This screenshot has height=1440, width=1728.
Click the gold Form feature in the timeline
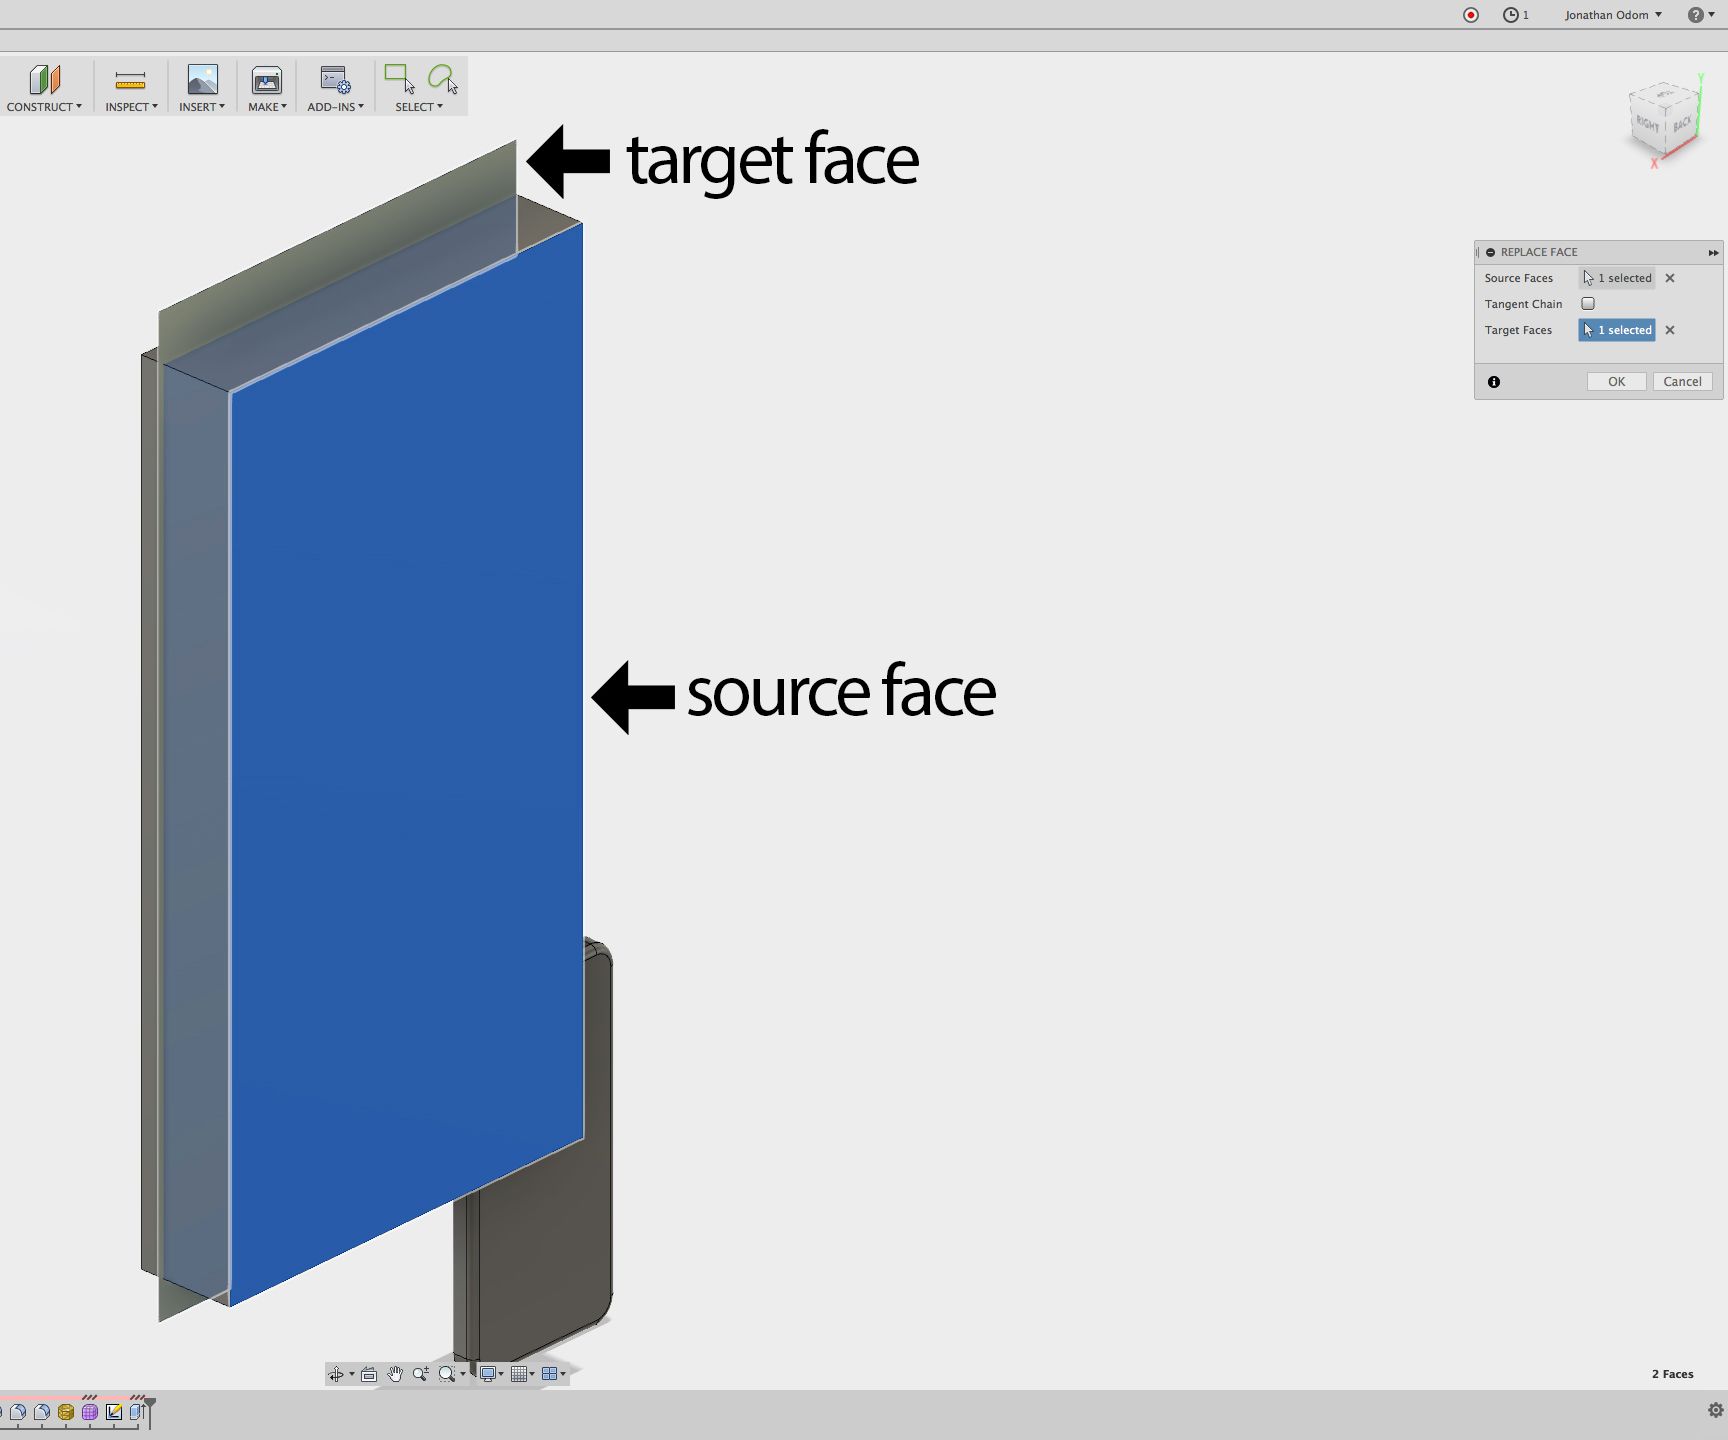(66, 1412)
